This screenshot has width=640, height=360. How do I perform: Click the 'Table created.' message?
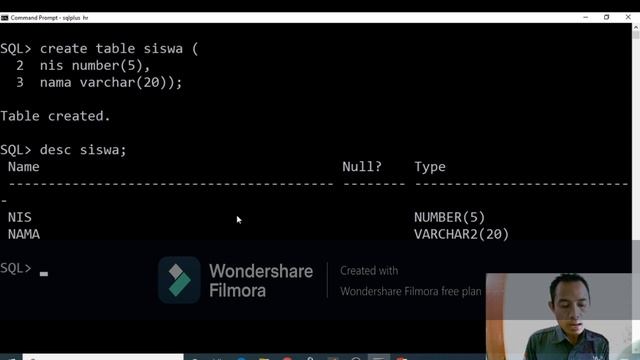(x=55, y=116)
